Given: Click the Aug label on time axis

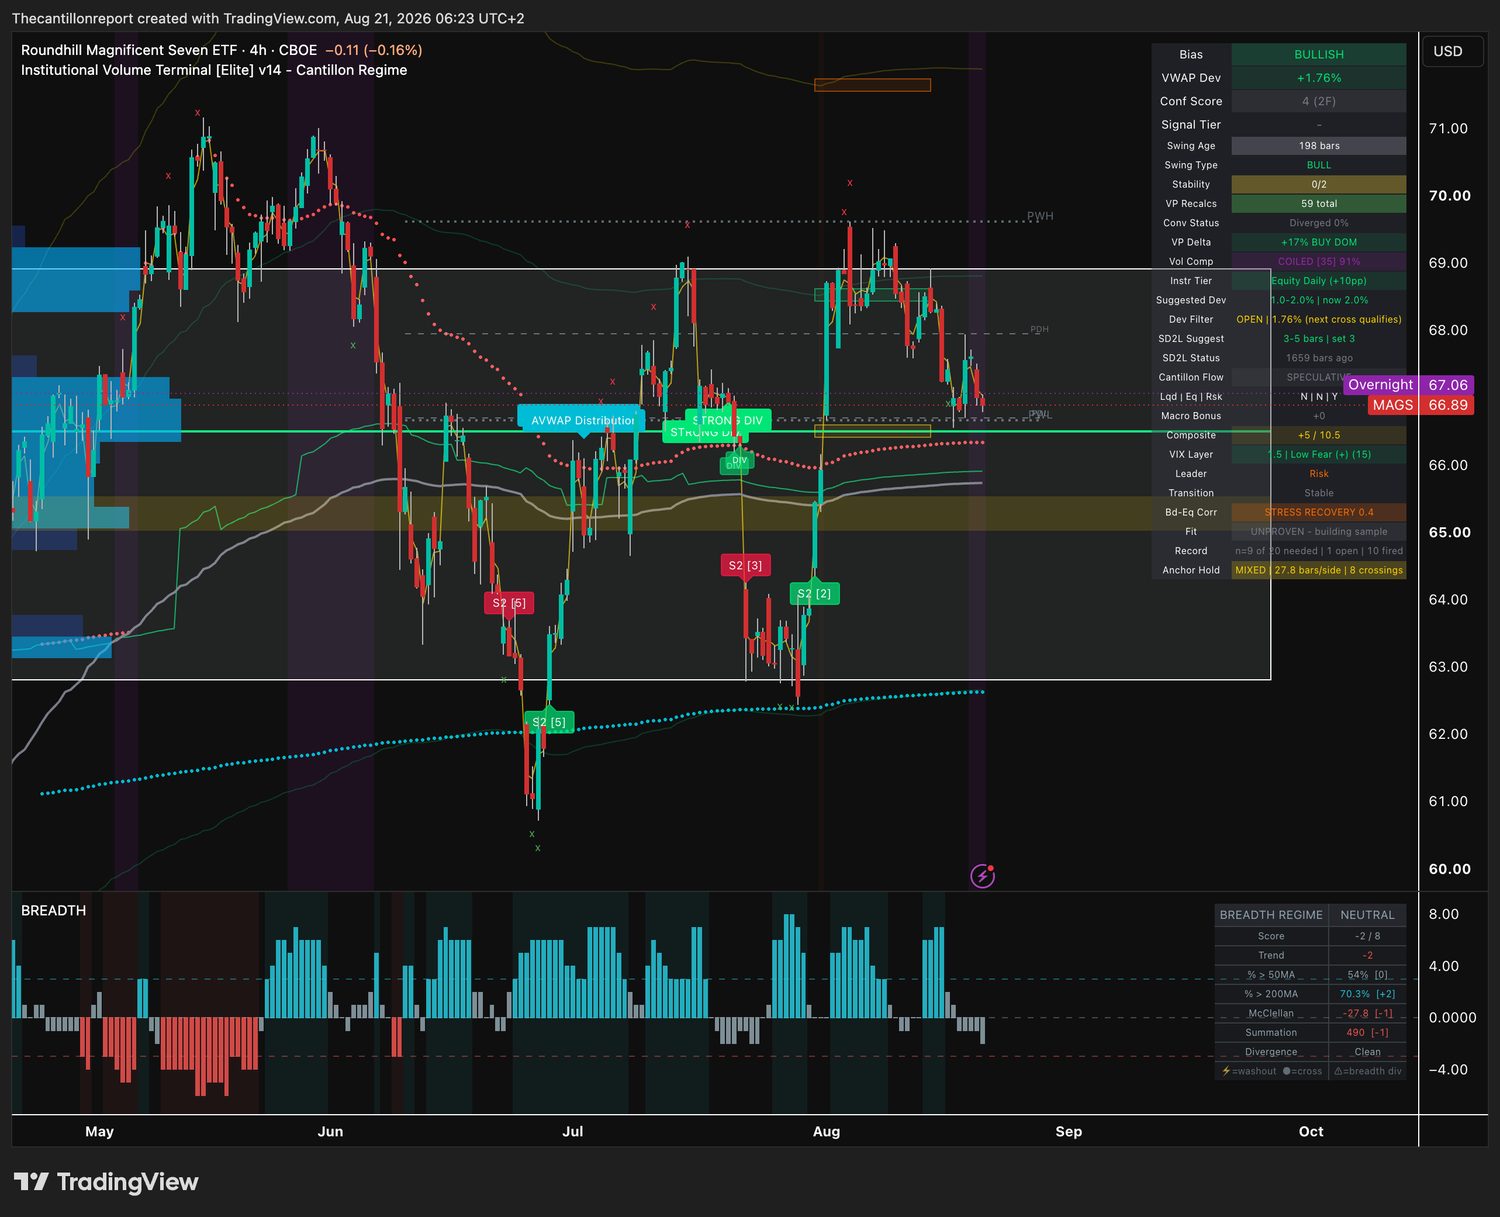Looking at the screenshot, I should [x=826, y=1132].
